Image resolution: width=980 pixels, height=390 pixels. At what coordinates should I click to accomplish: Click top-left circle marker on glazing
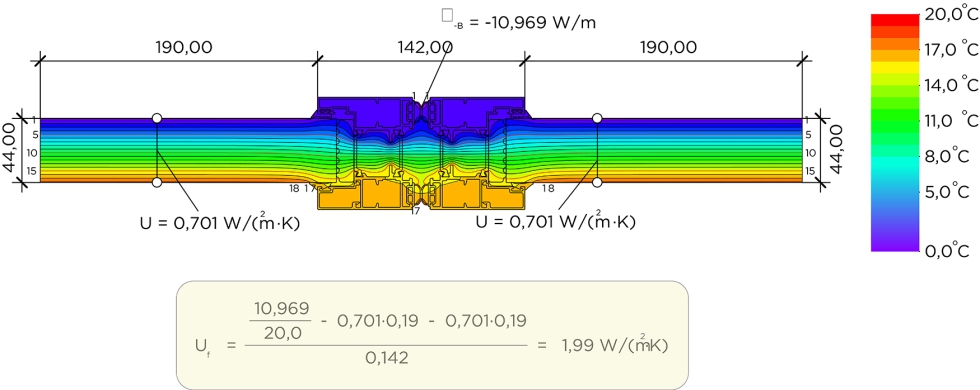(157, 118)
